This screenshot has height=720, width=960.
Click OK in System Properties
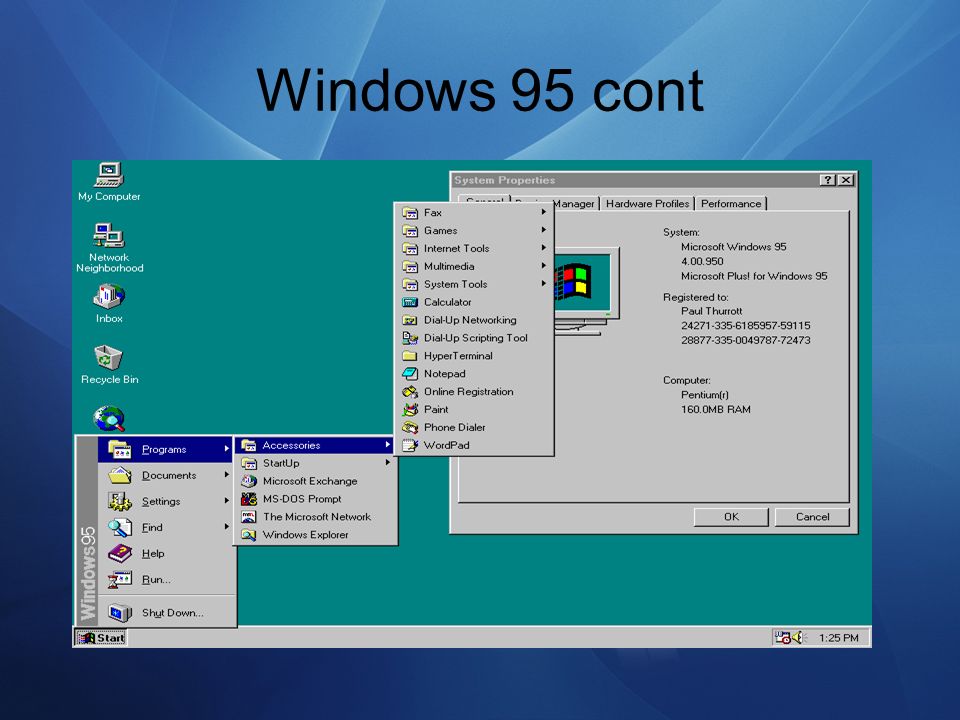731,517
